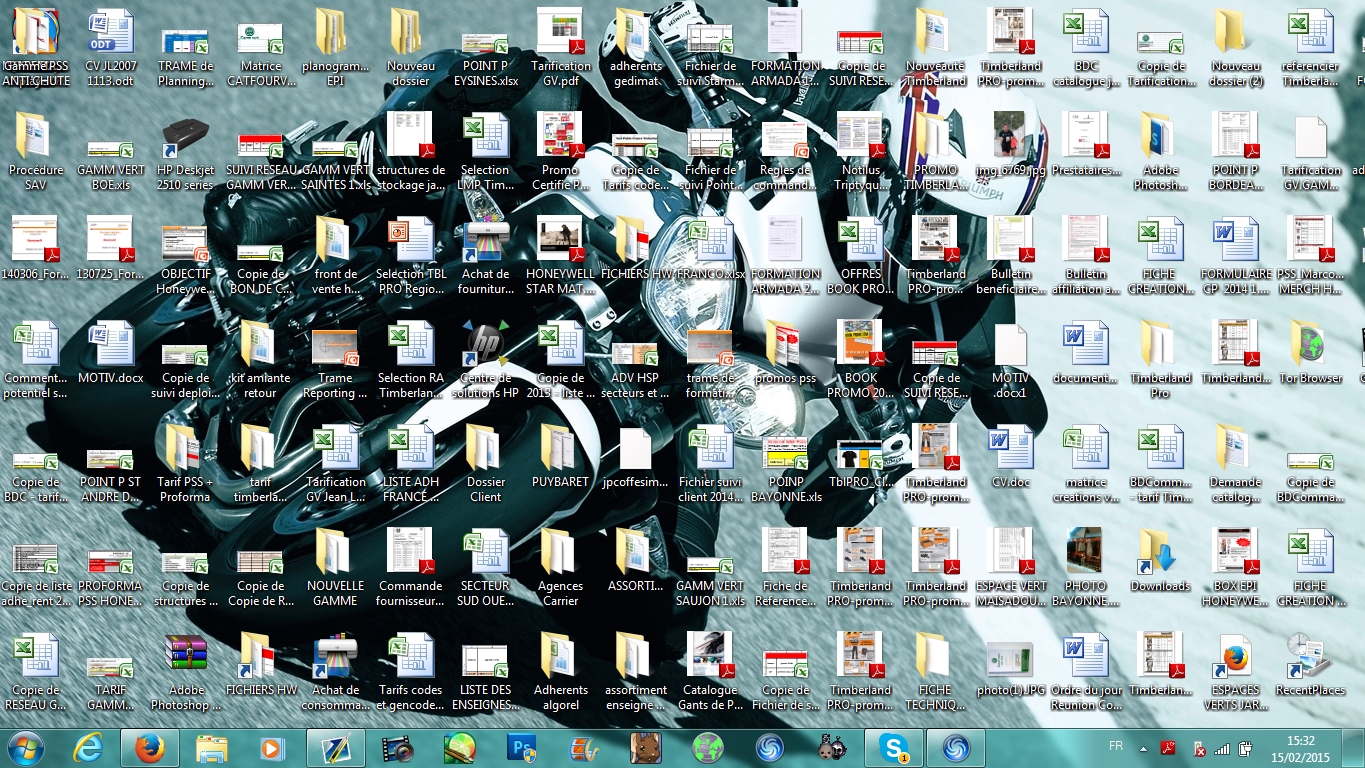Click the 'Notilus Triptyqu...' label

(860, 177)
